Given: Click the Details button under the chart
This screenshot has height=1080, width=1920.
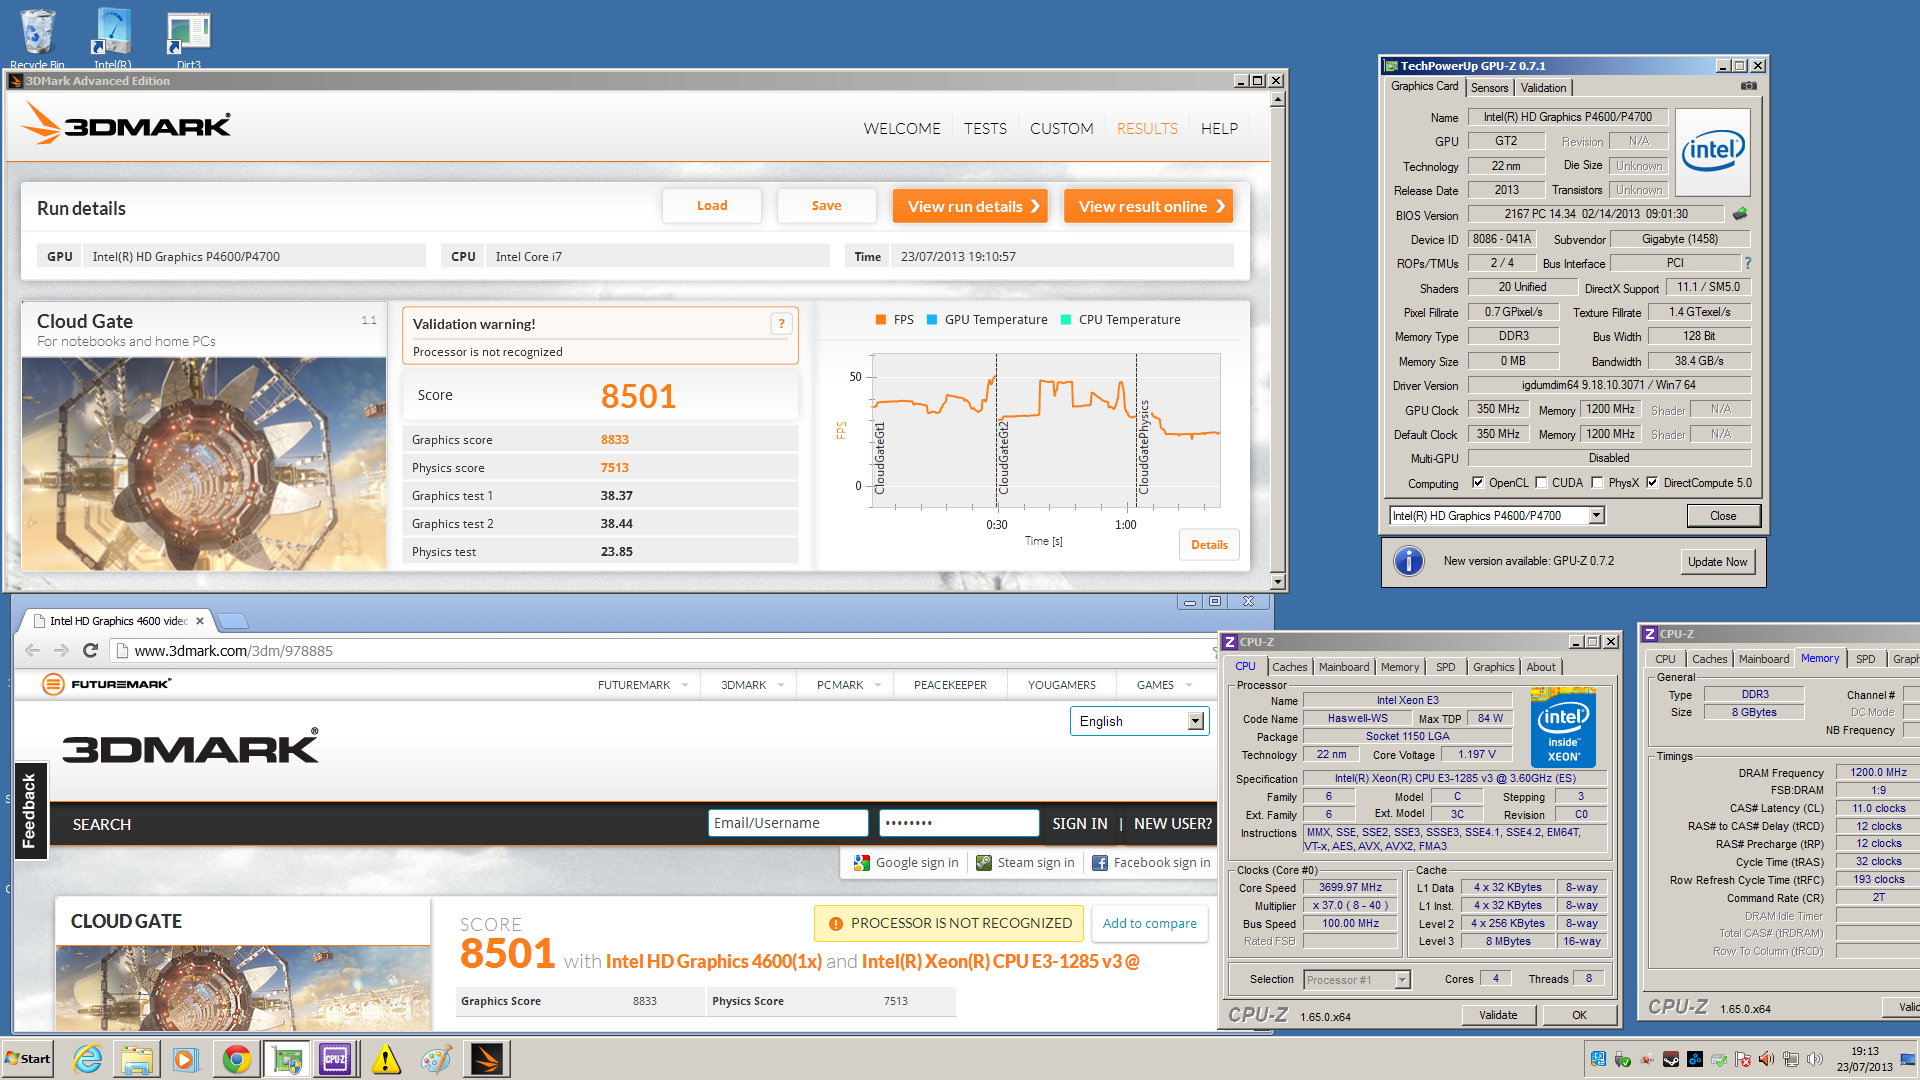Looking at the screenshot, I should coord(1209,545).
